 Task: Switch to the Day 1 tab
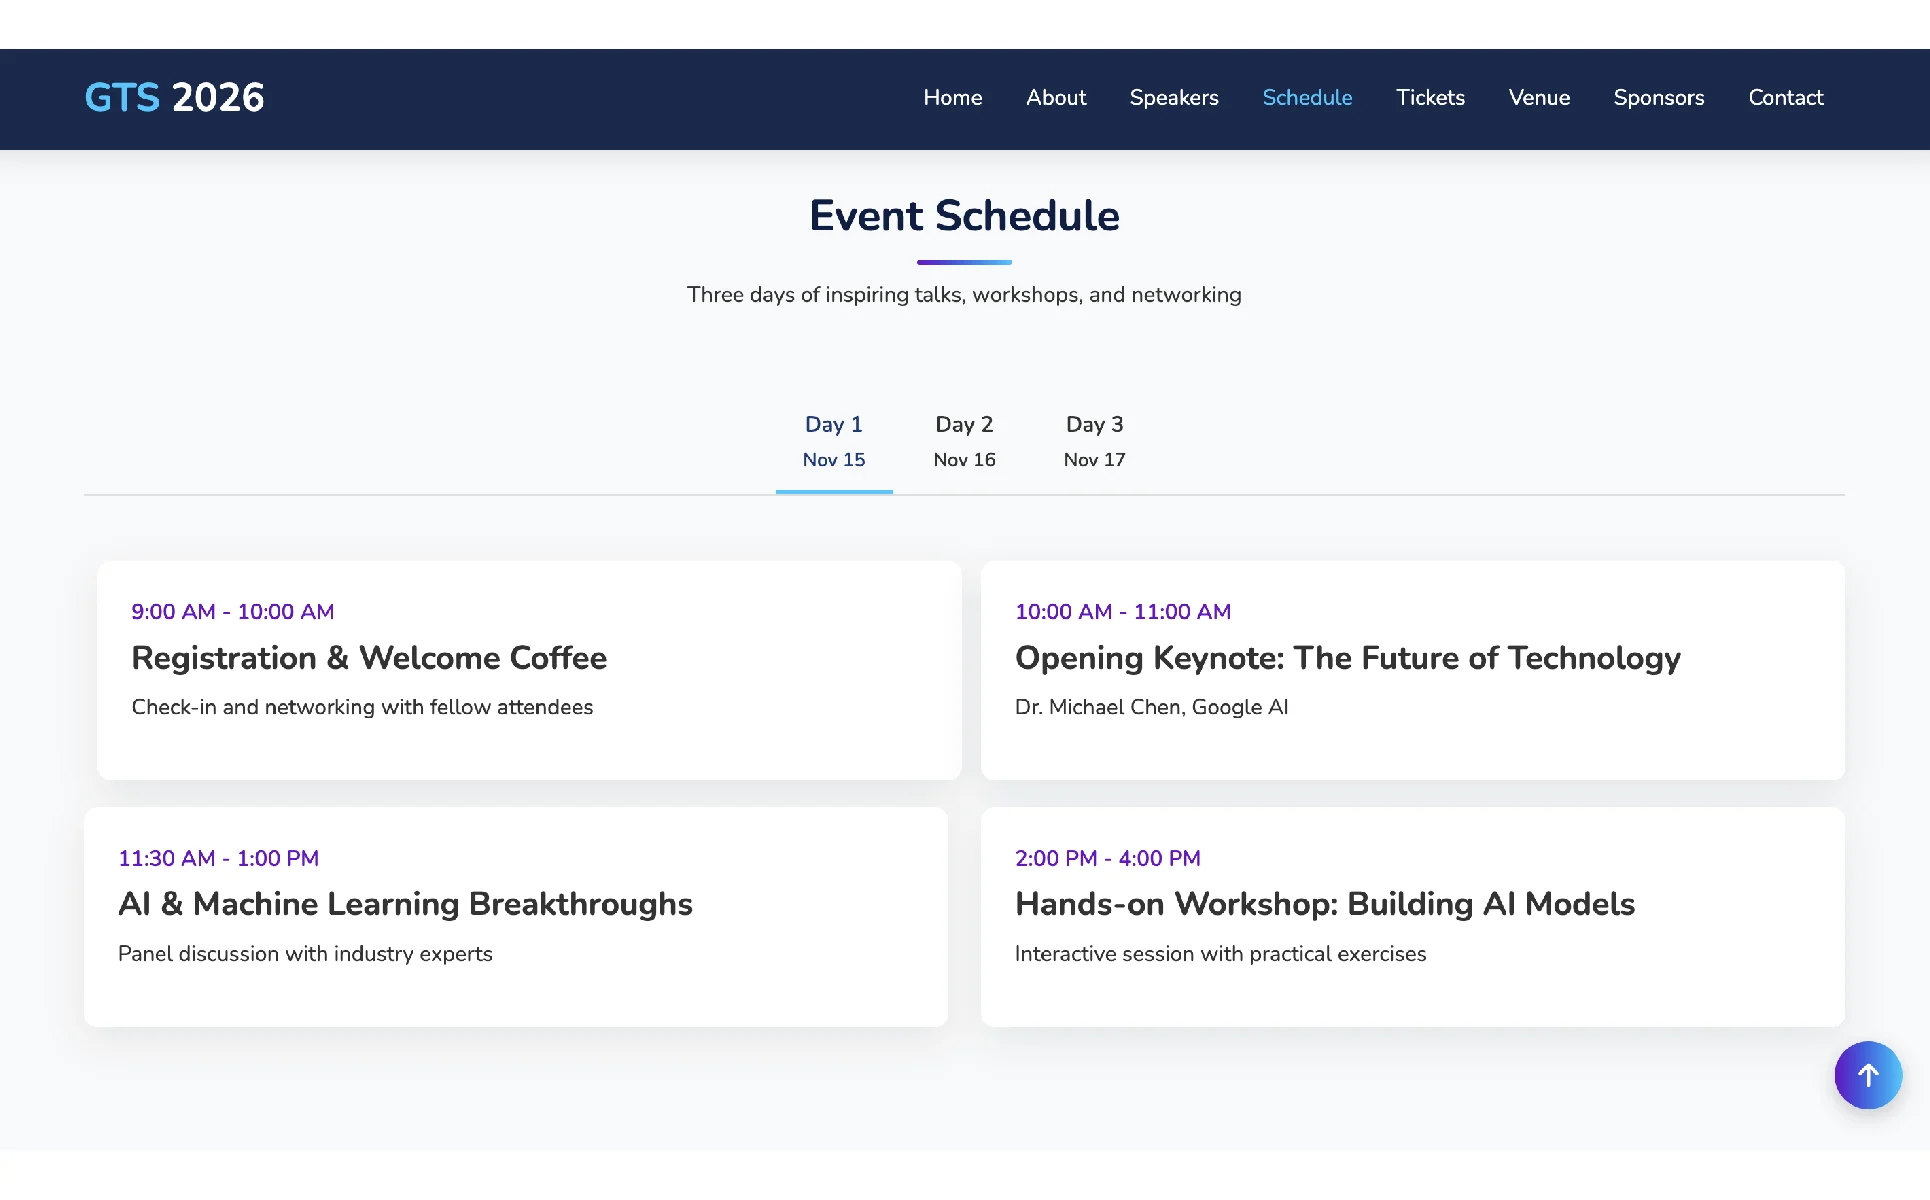833,441
